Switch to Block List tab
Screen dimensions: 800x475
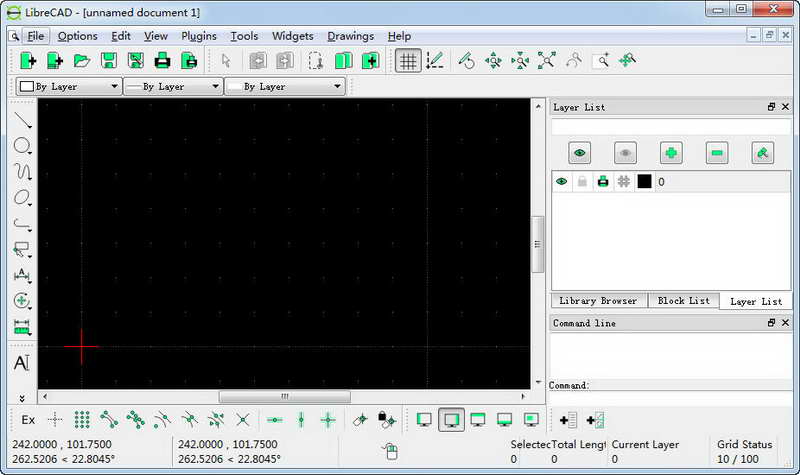point(684,301)
